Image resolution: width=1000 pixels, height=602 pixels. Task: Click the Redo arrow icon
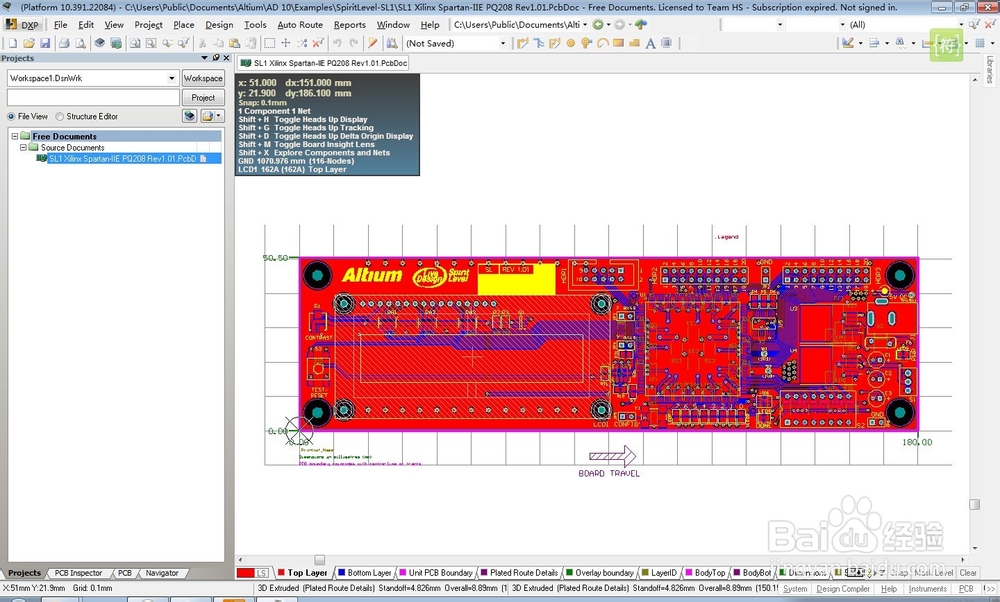tap(353, 43)
